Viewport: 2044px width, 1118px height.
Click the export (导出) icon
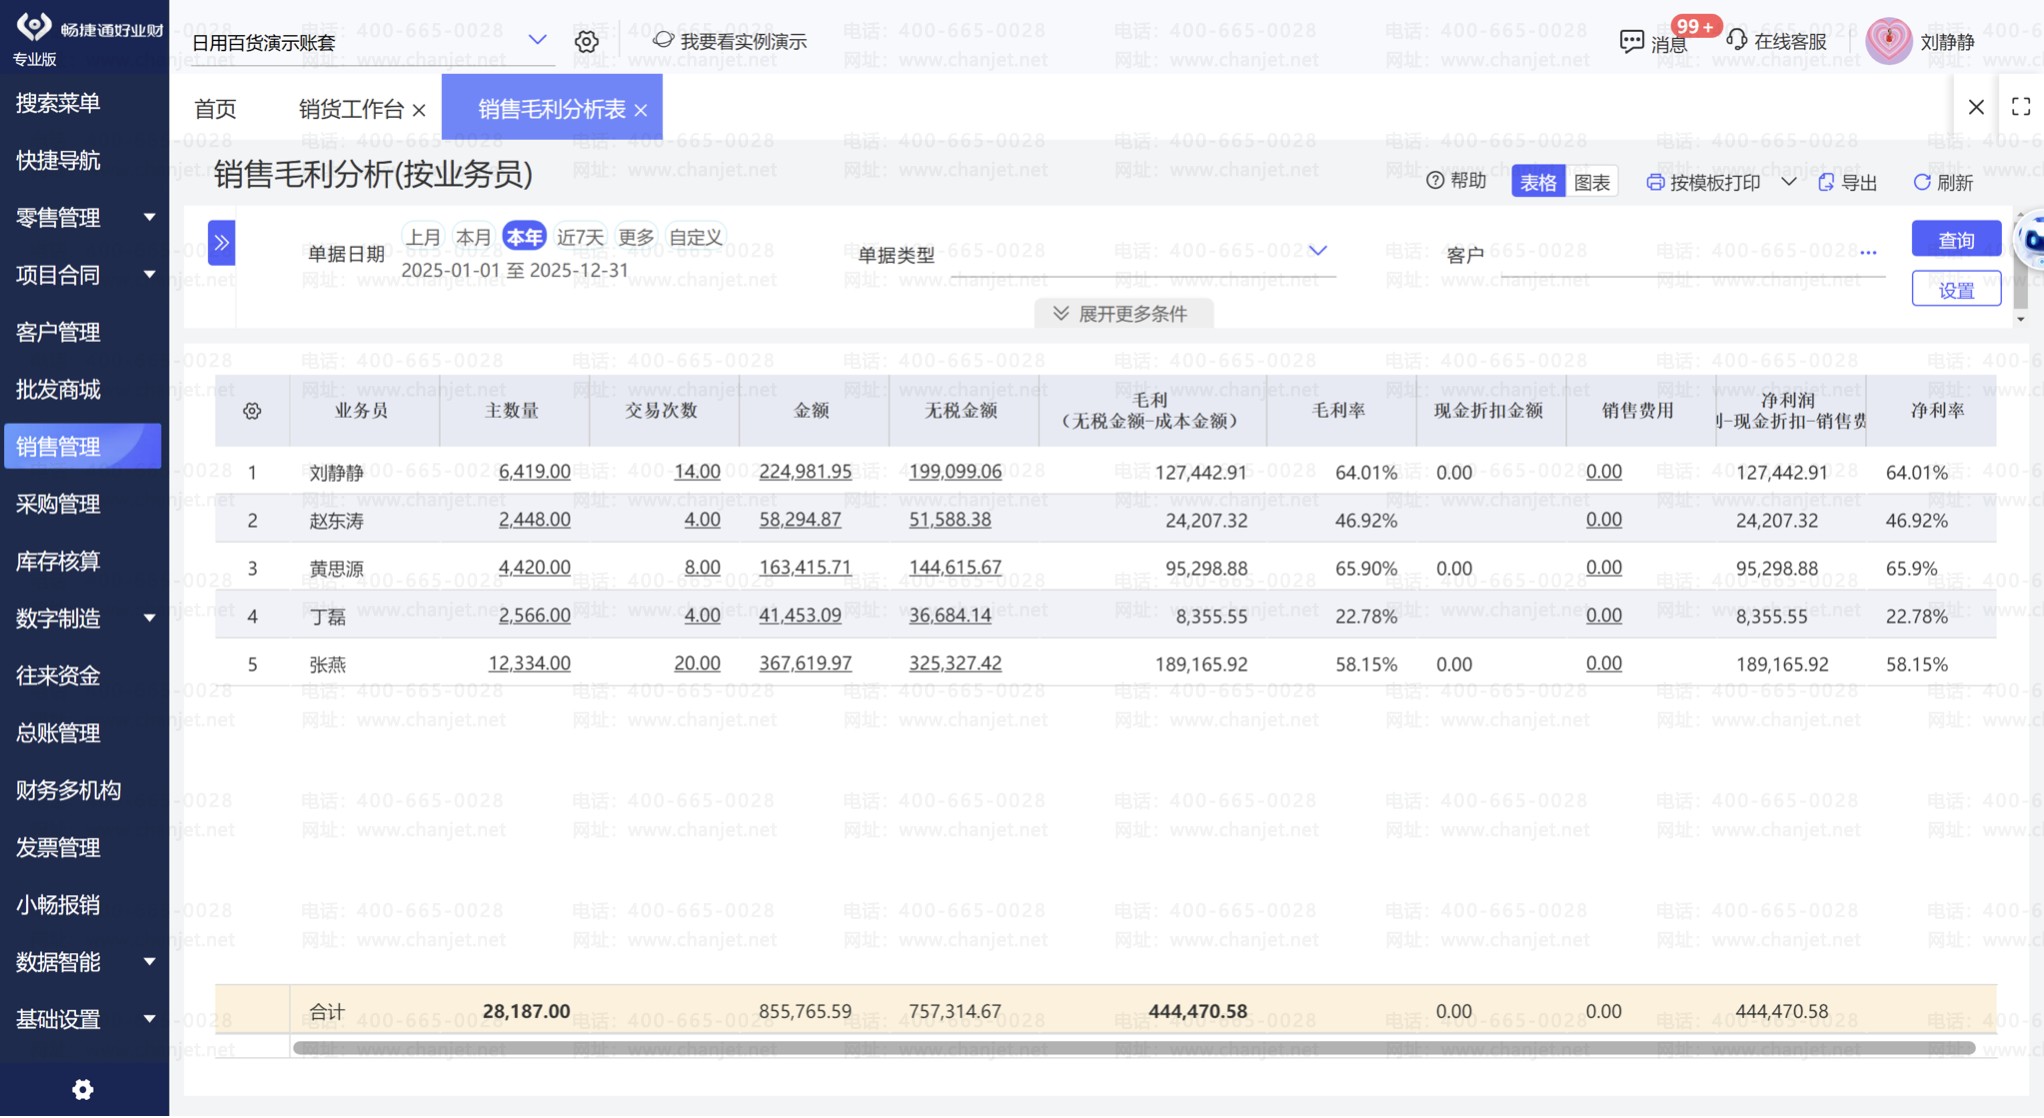point(1826,183)
